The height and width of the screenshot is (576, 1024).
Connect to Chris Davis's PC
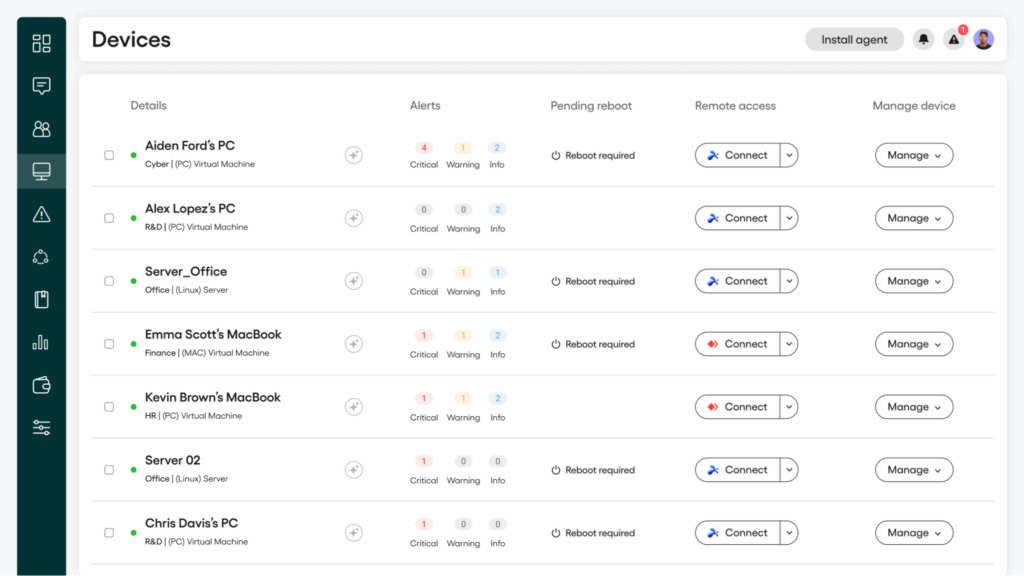pyautogui.click(x=737, y=533)
